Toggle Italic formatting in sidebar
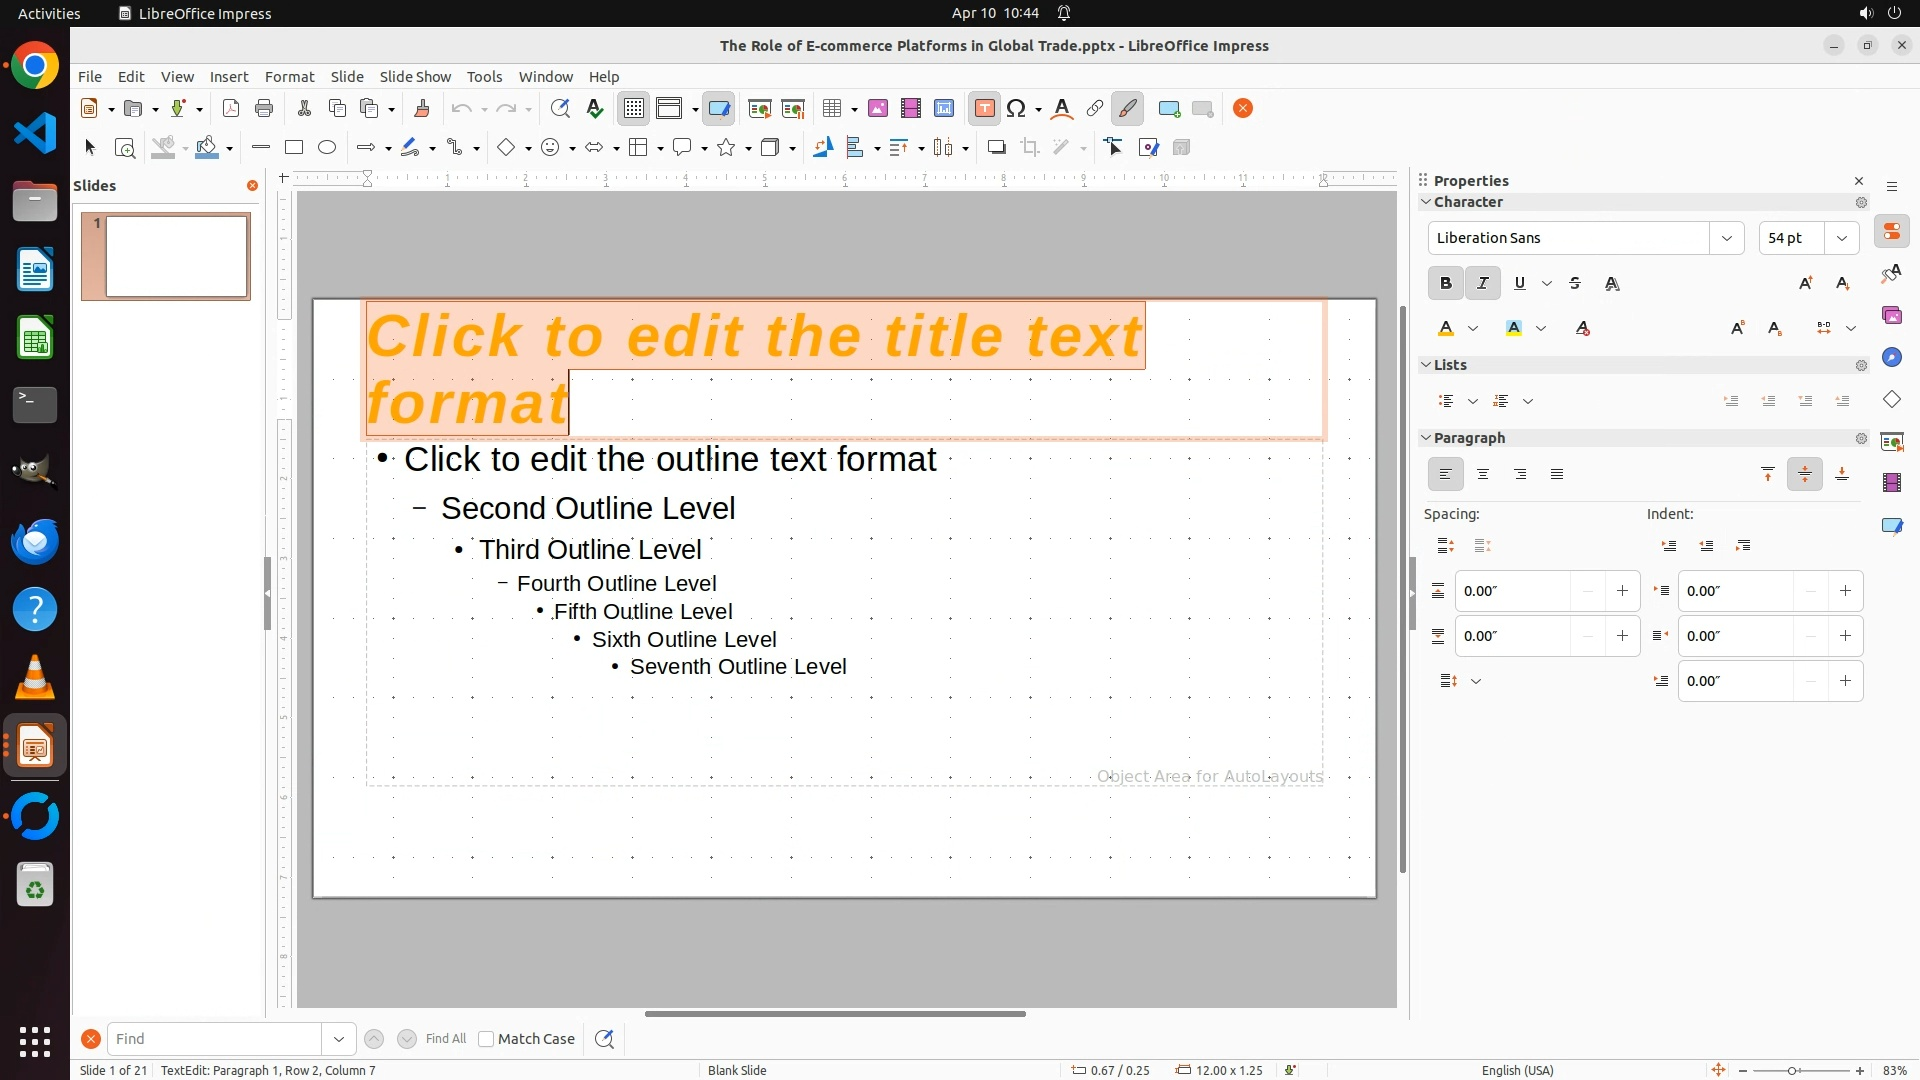Viewport: 1920px width, 1080px height. point(1482,284)
